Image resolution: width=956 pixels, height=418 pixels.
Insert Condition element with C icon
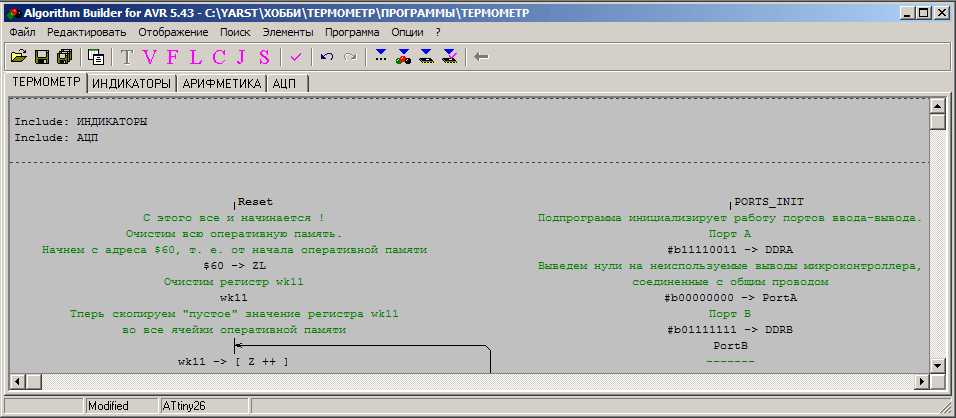[x=218, y=57]
